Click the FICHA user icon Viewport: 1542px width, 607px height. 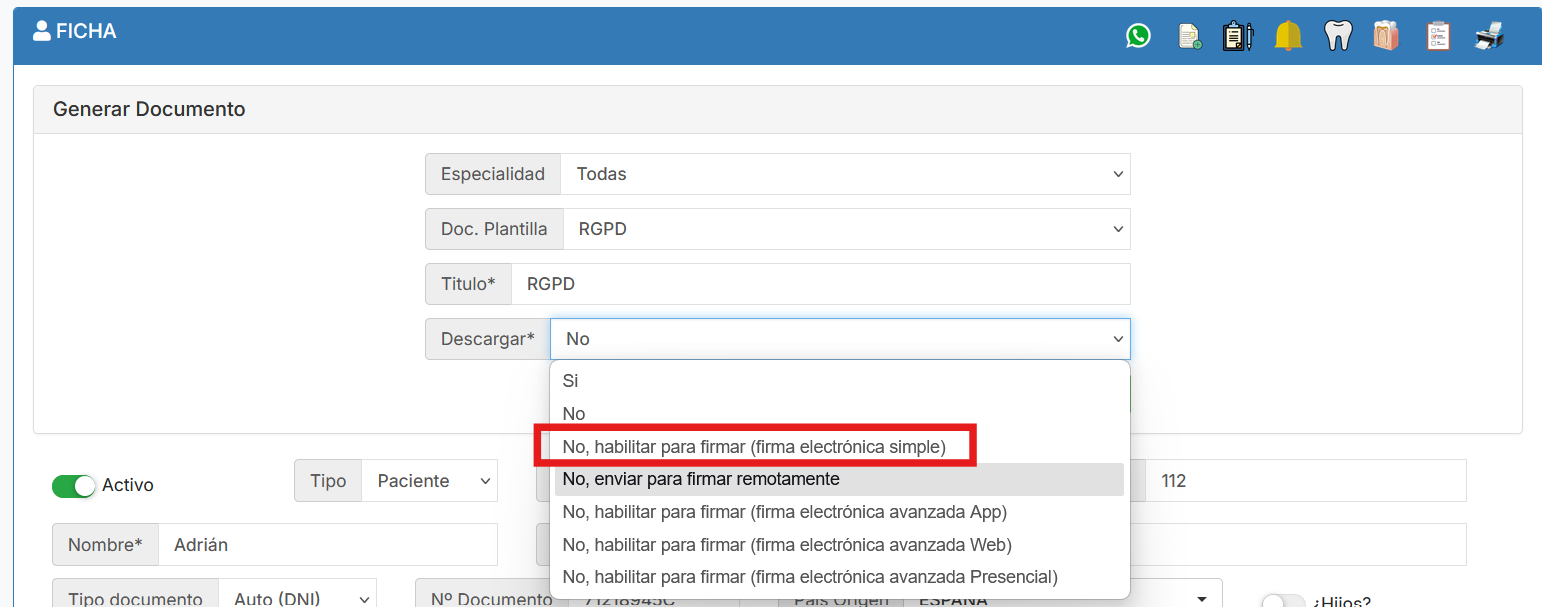(42, 31)
